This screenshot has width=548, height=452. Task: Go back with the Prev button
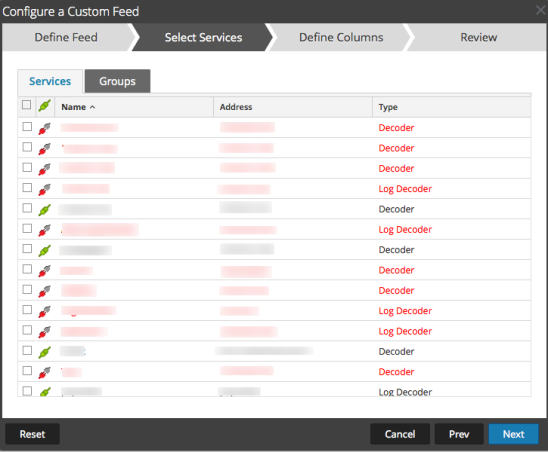(459, 434)
